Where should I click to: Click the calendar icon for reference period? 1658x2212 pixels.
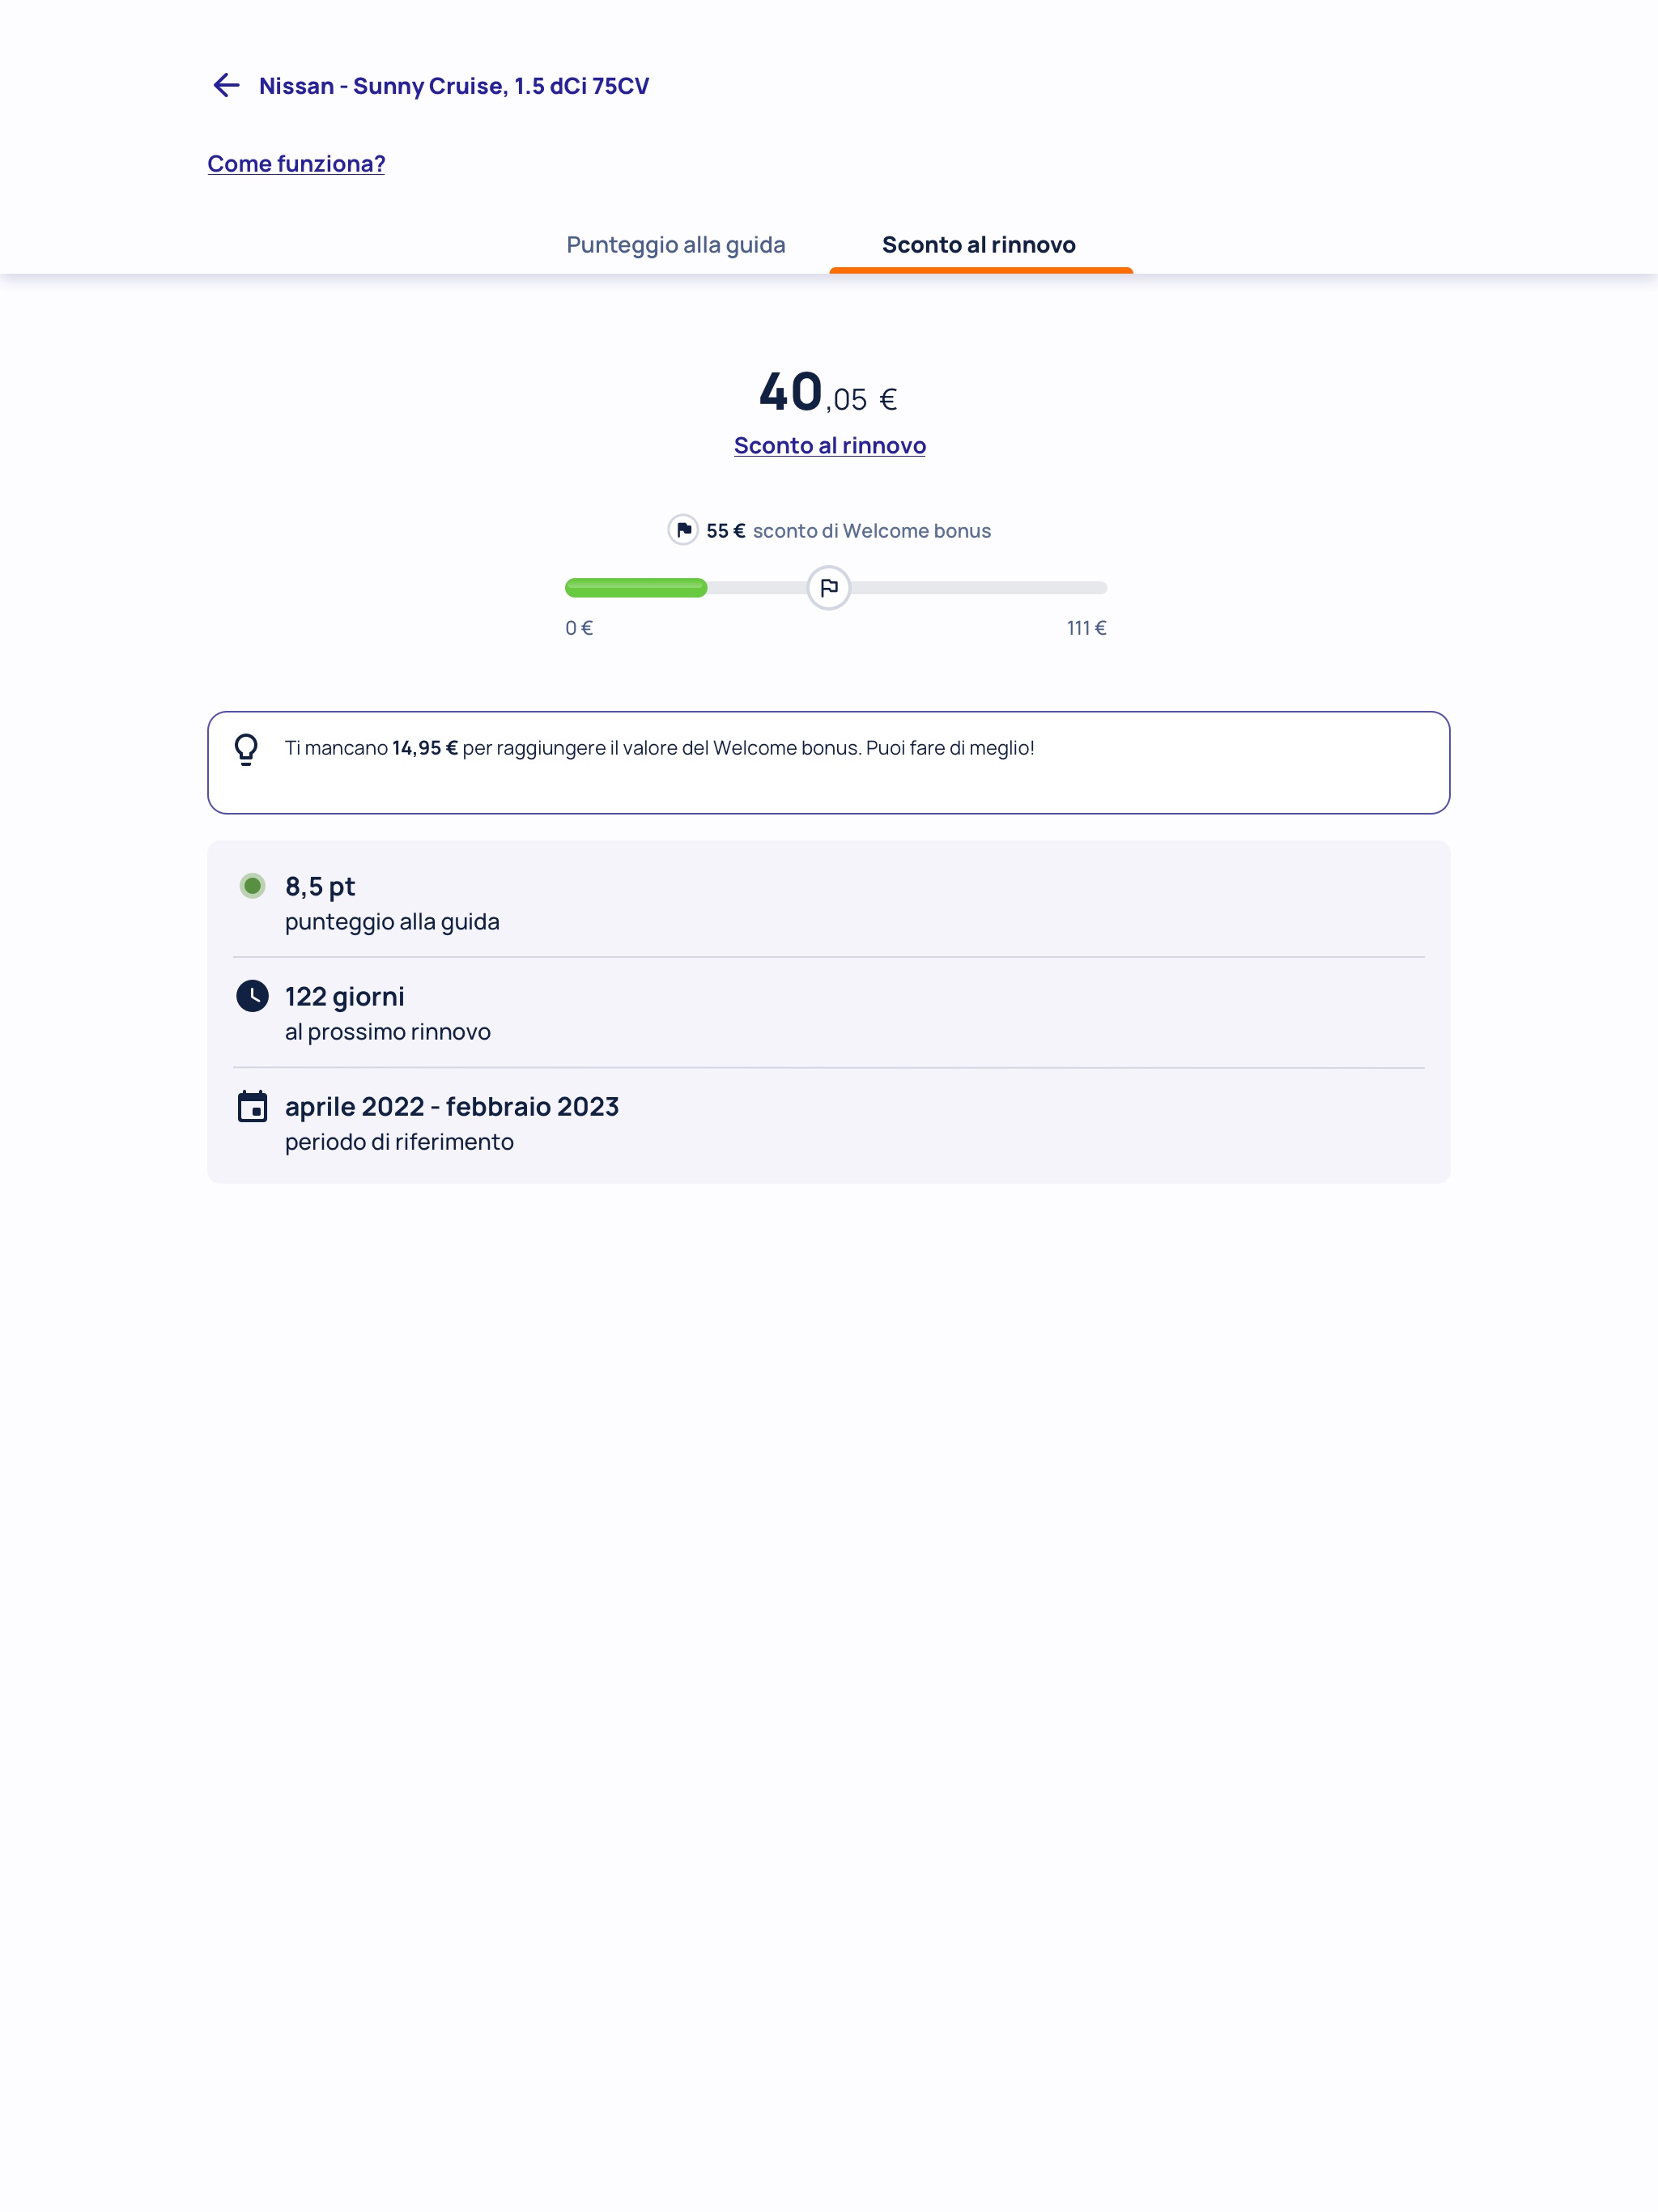(252, 1106)
